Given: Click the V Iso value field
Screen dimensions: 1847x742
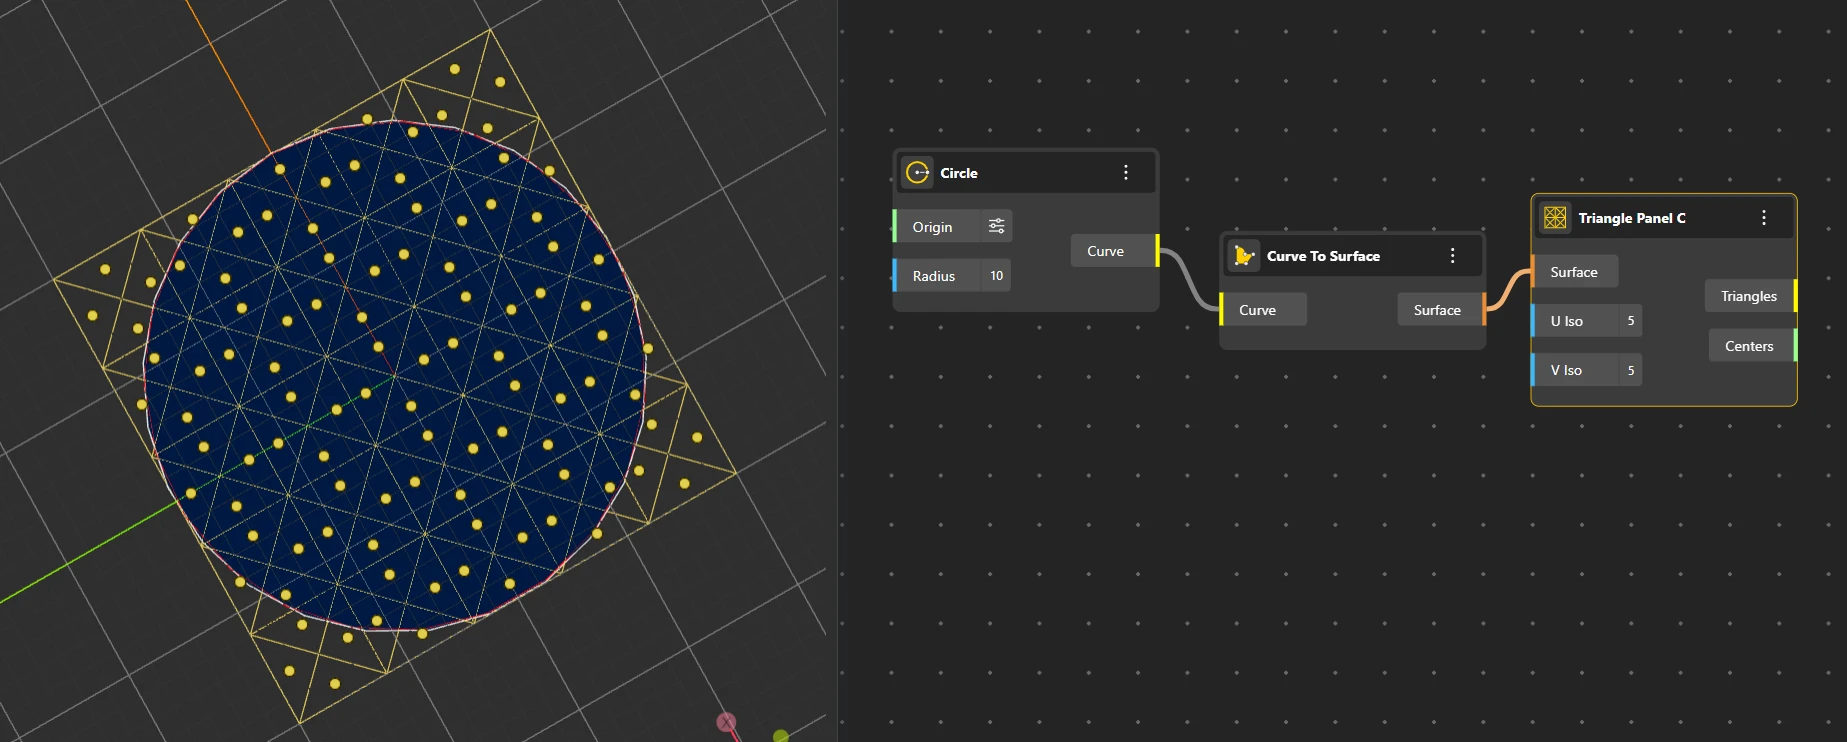Looking at the screenshot, I should [x=1630, y=370].
